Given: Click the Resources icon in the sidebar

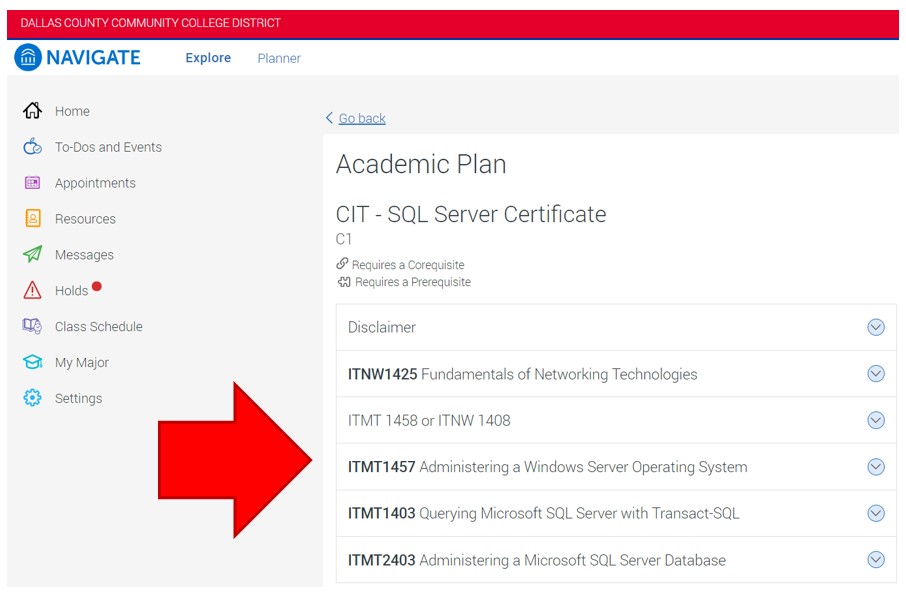Looking at the screenshot, I should (x=32, y=218).
